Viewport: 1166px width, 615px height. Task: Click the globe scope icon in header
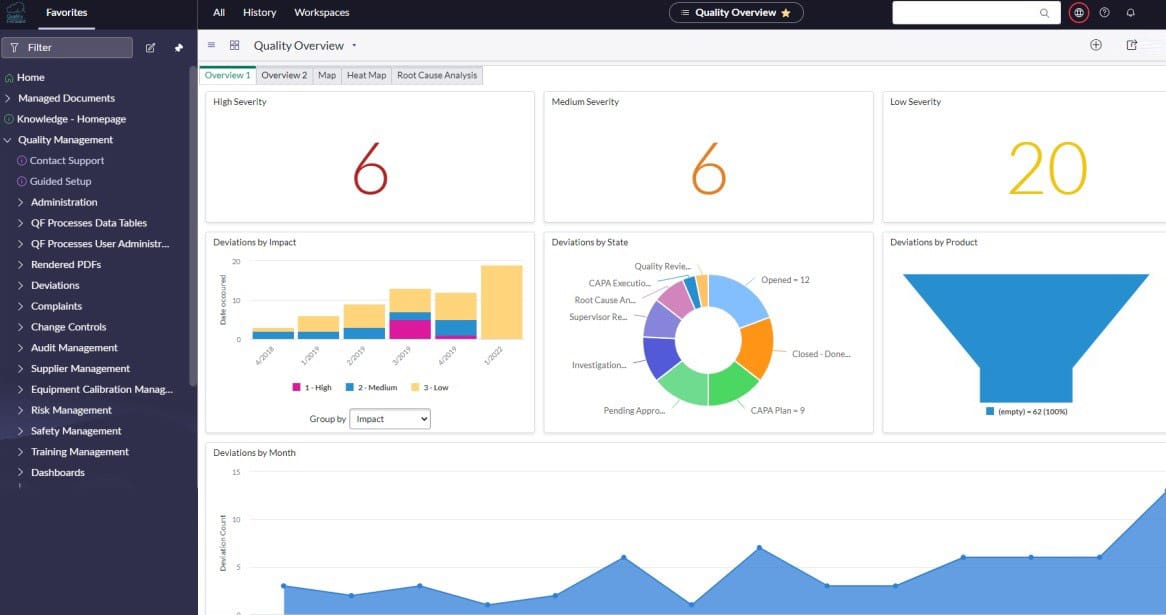1078,13
